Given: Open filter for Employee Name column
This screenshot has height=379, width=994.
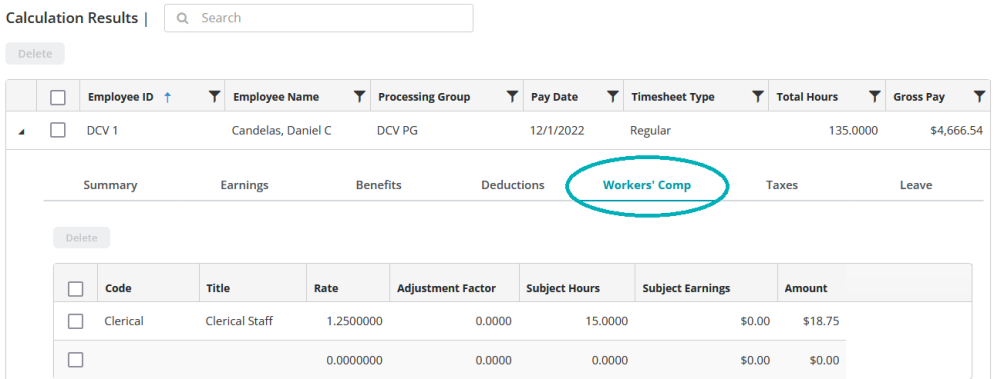Looking at the screenshot, I should pyautogui.click(x=359, y=96).
